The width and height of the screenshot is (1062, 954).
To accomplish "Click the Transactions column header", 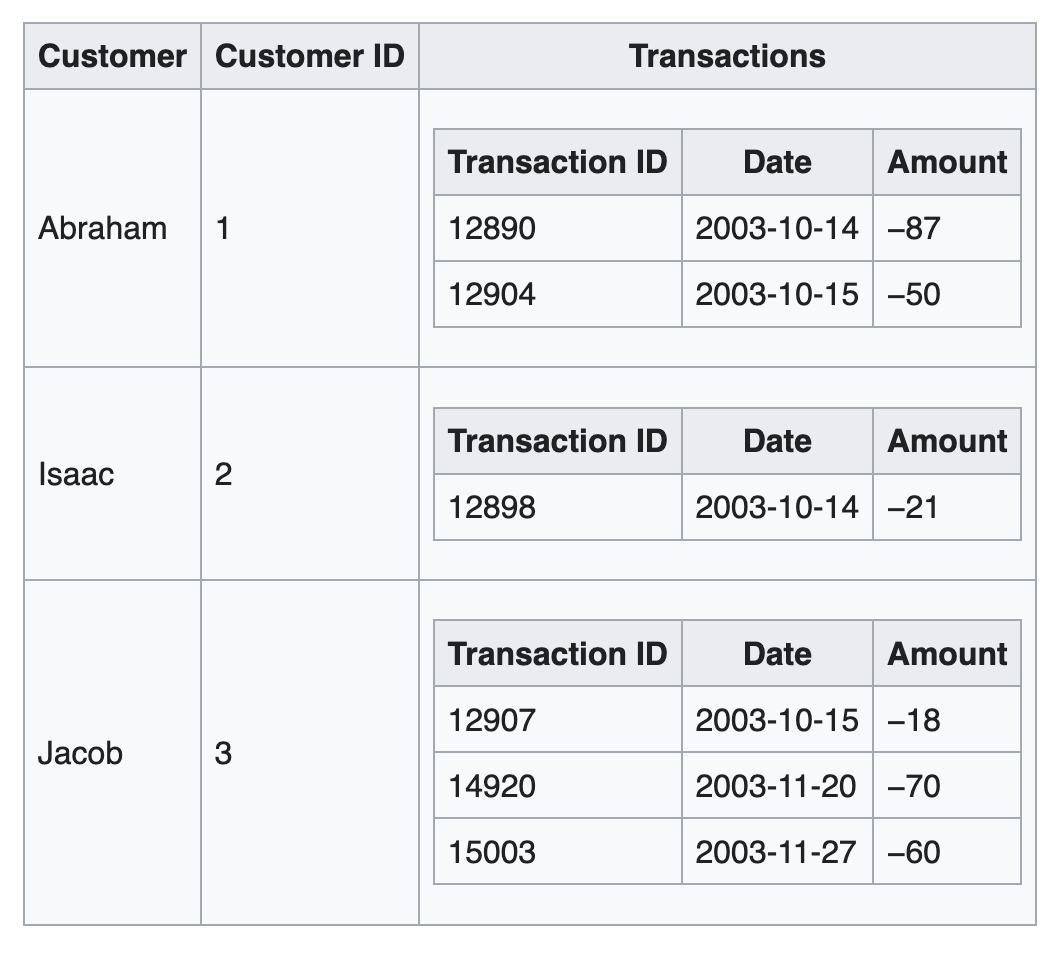I will click(x=727, y=56).
